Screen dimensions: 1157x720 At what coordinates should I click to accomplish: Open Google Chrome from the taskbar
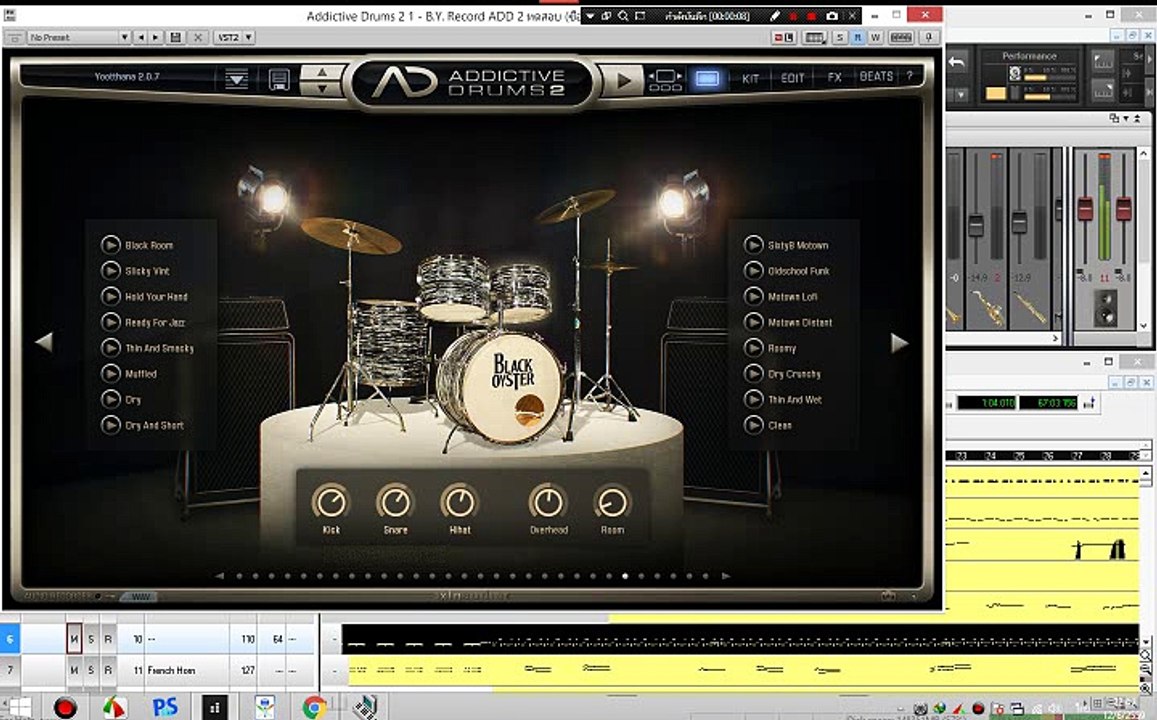click(314, 707)
